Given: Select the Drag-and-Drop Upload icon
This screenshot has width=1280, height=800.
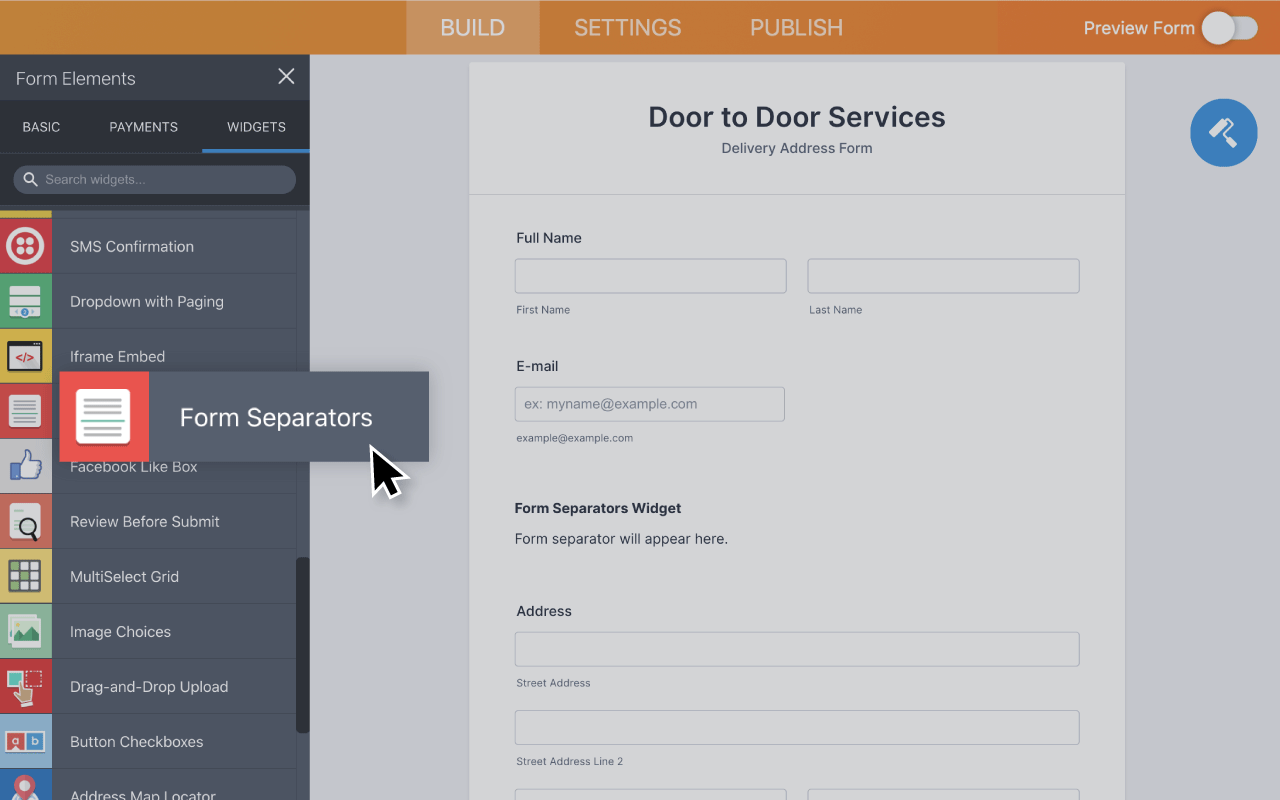Looking at the screenshot, I should (25, 686).
